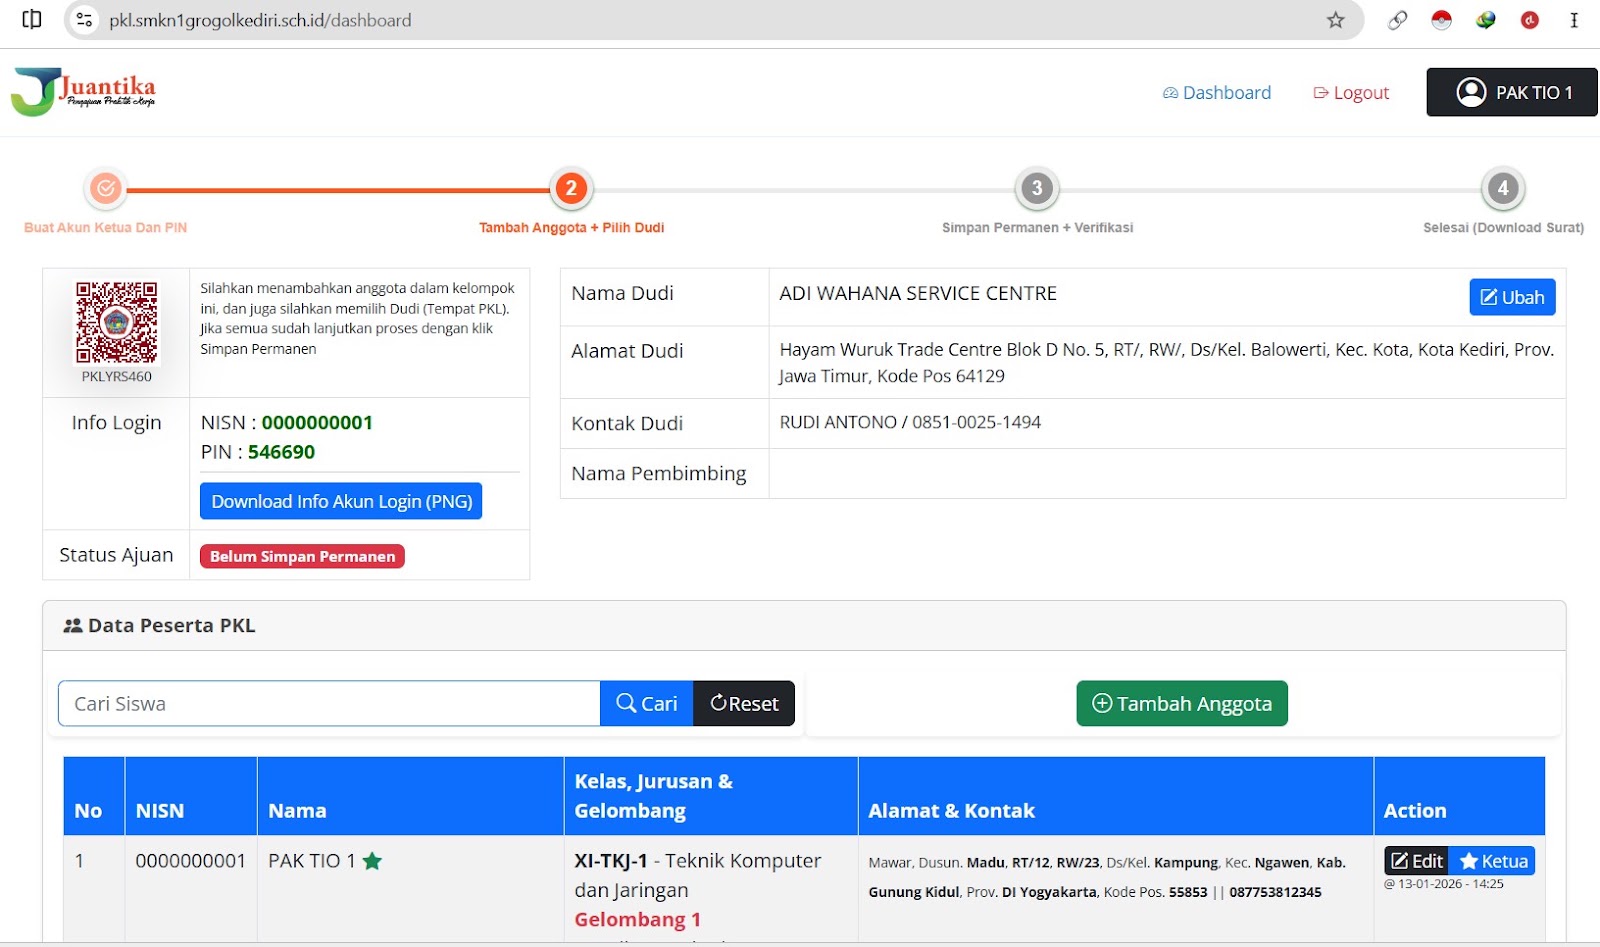Open the PAK TIO 1 profile menu
Image resolution: width=1600 pixels, height=947 pixels.
tap(1512, 92)
